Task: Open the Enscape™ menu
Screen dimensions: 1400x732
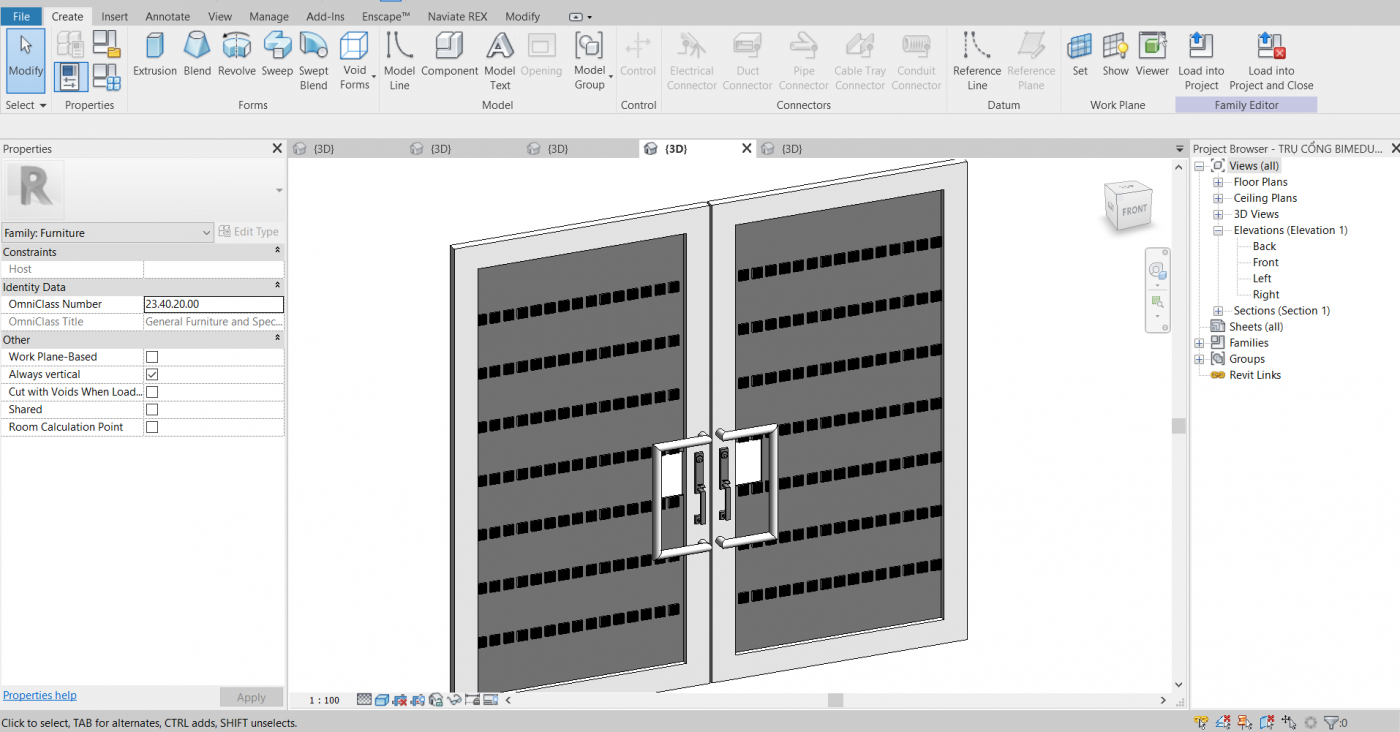Action: coord(386,16)
